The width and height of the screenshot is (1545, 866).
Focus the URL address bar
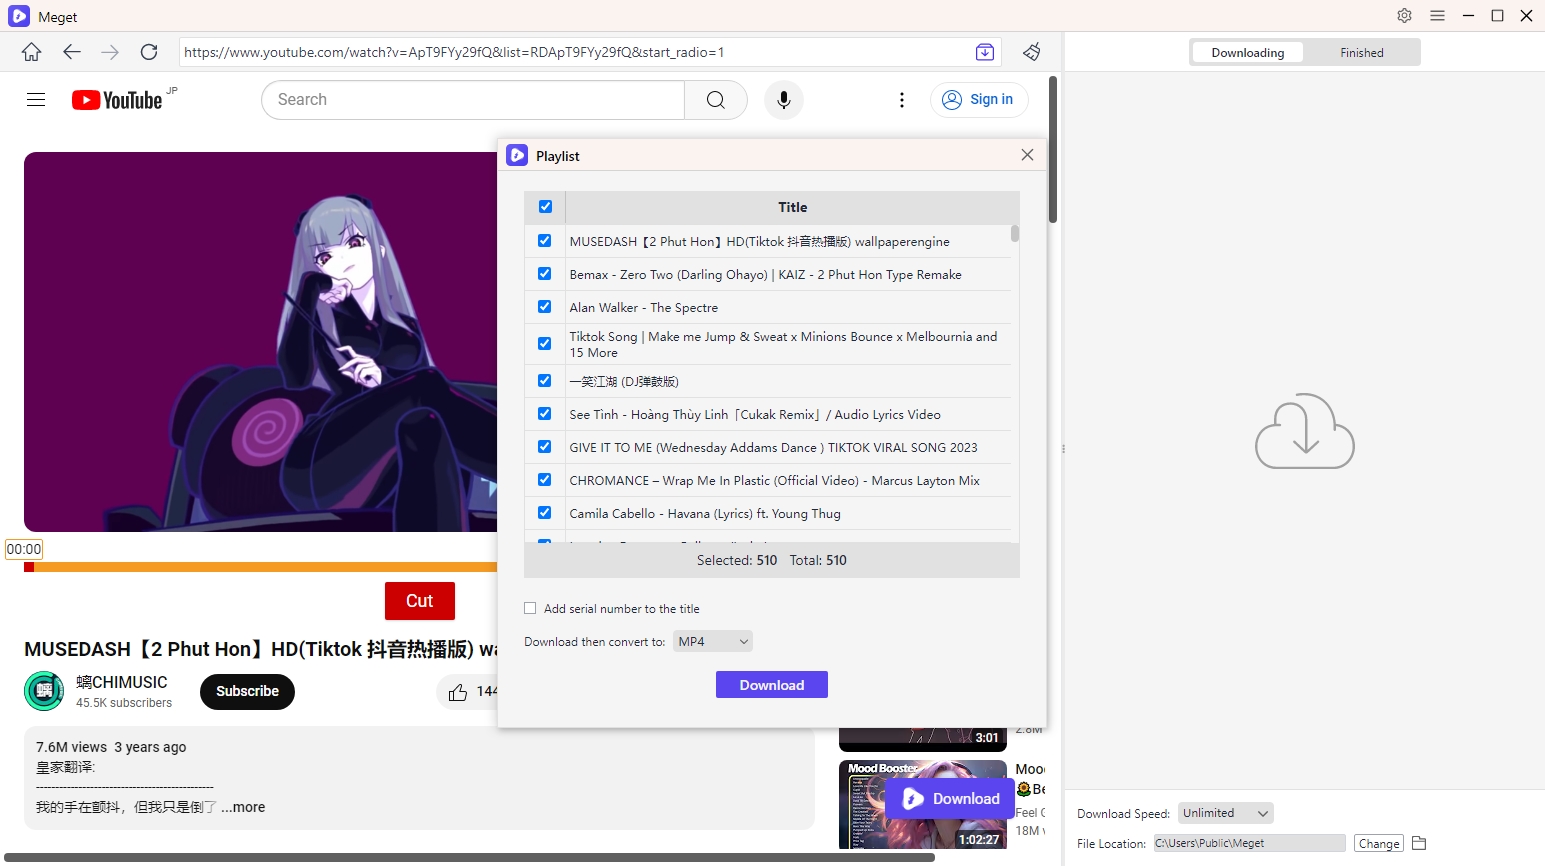(575, 52)
